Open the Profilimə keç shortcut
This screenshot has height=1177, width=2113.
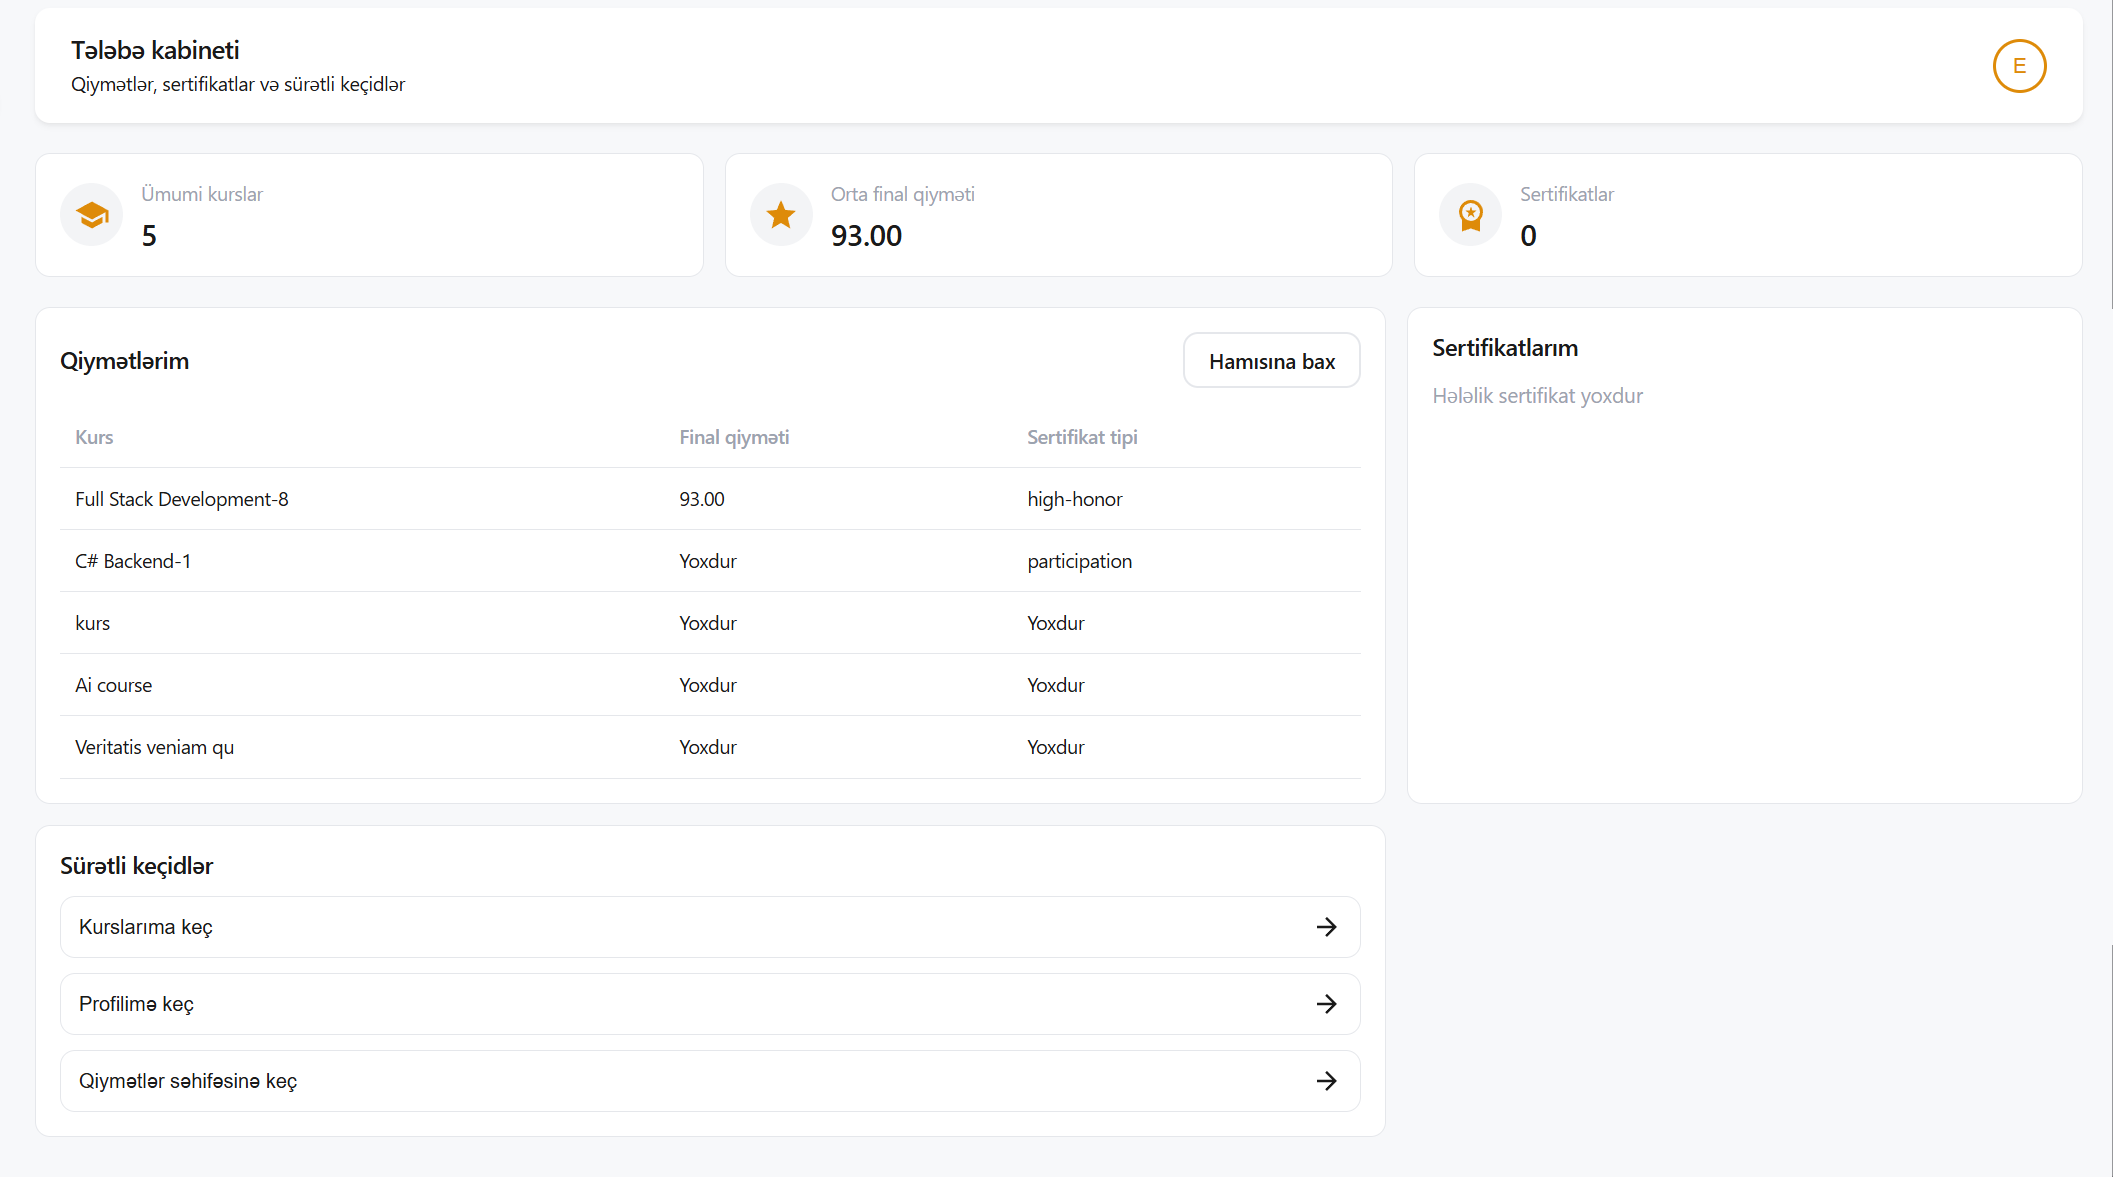coord(136,1004)
